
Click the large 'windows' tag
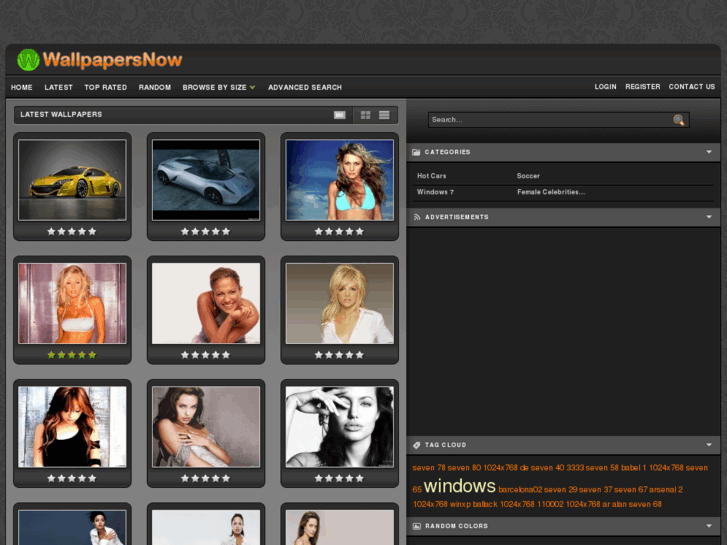pos(459,486)
